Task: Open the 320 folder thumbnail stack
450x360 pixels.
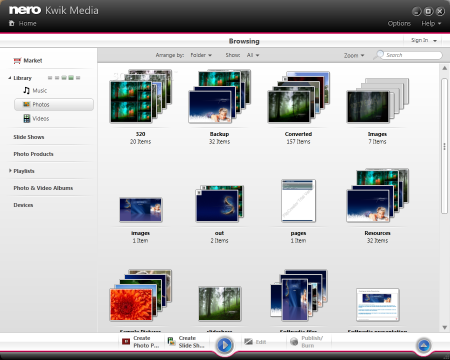Action: click(141, 97)
